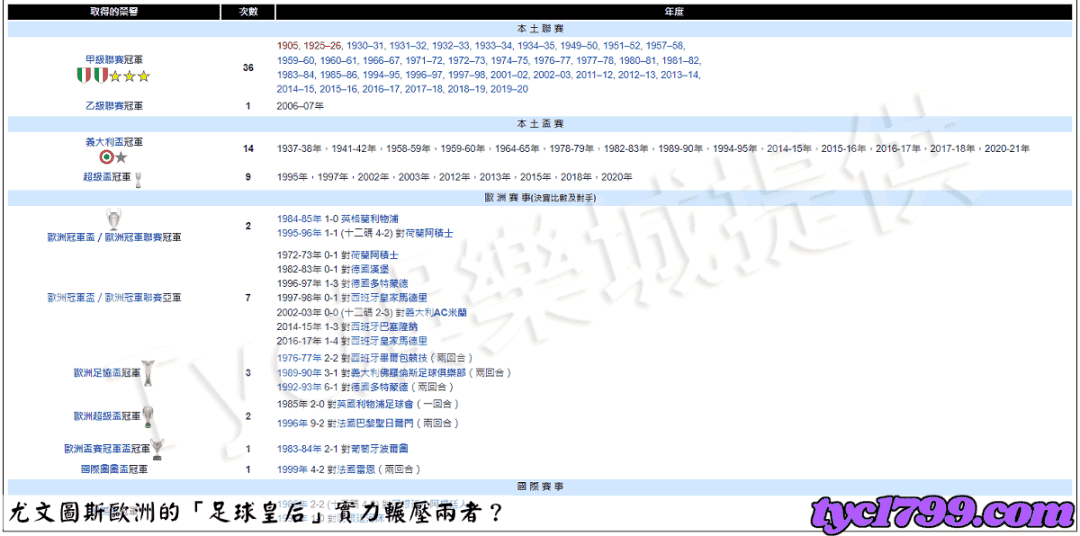Open the red 1905 season link
1080x536 pixels.
pyautogui.click(x=287, y=45)
